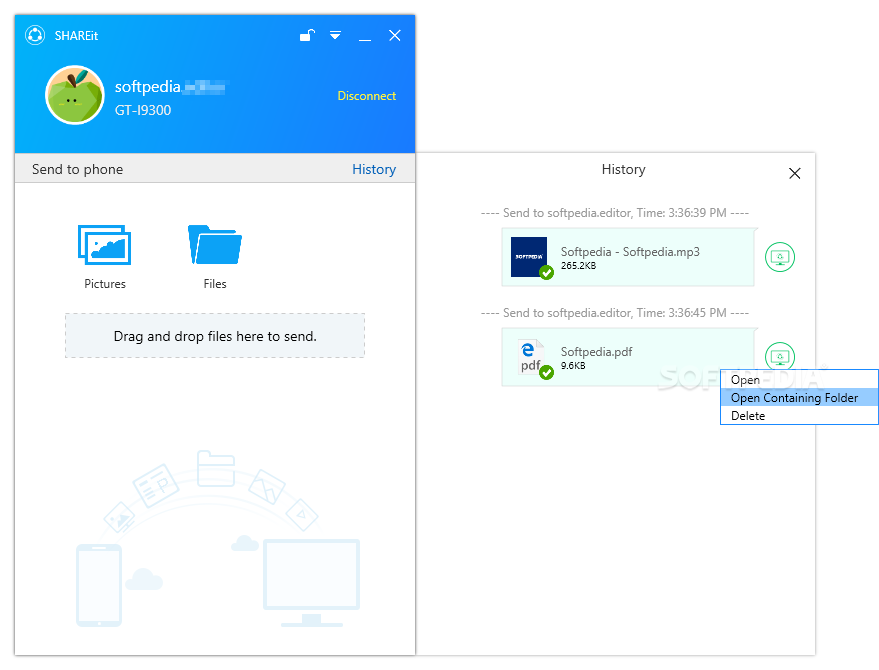This screenshot has width=879, height=670.
Task: Choose Open from the context menu
Action: pyautogui.click(x=799, y=380)
